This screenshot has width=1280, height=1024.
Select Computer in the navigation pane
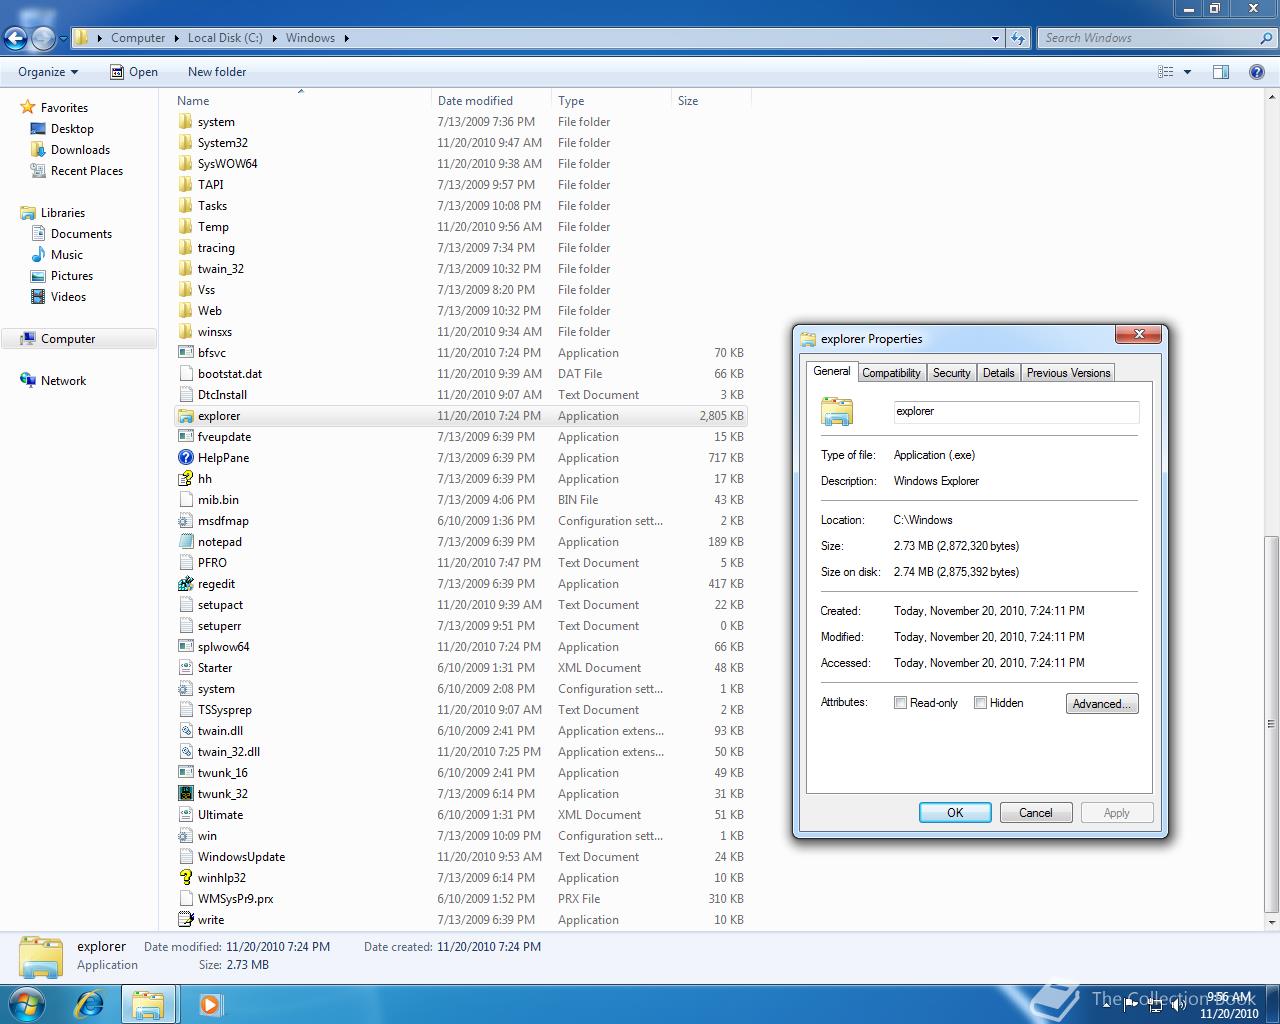point(68,339)
